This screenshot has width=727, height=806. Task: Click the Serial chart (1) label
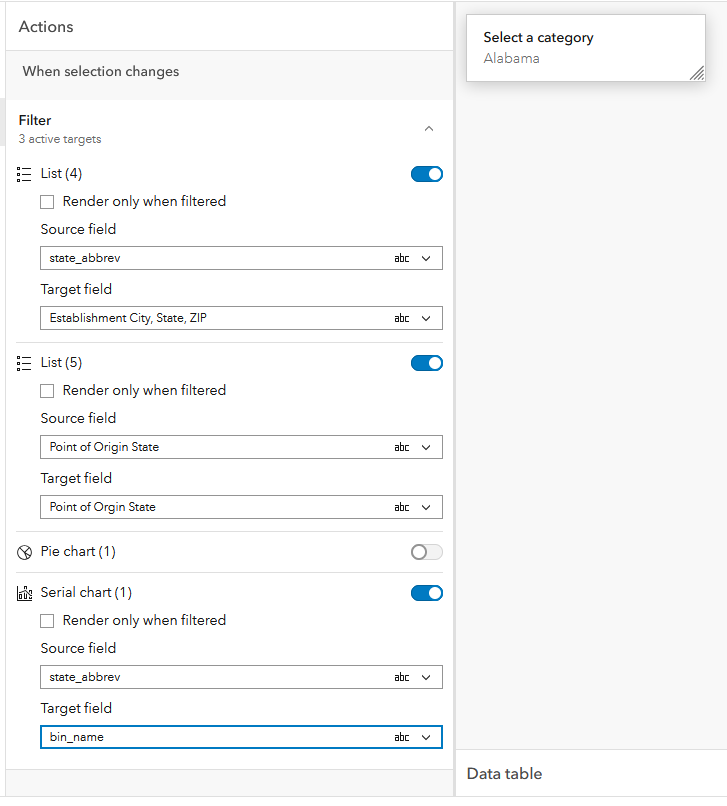86,593
